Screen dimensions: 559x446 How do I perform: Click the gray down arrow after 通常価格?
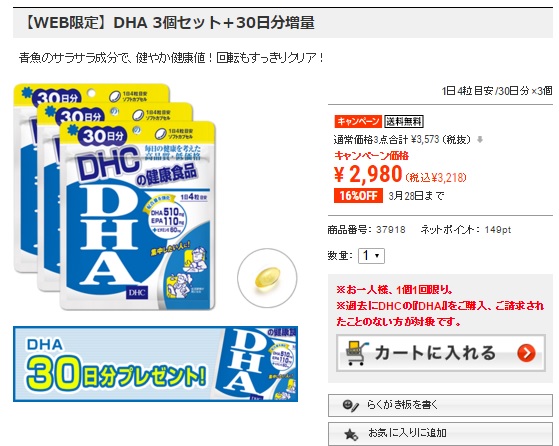click(480, 140)
